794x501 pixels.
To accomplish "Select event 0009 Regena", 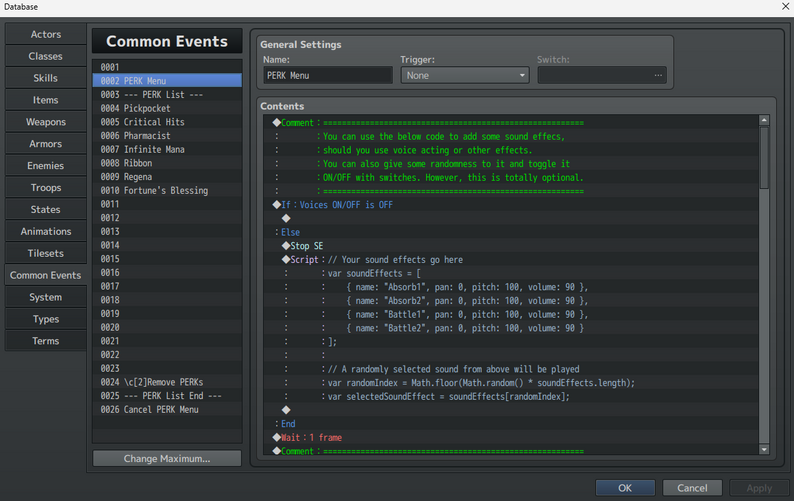I will pyautogui.click(x=167, y=176).
